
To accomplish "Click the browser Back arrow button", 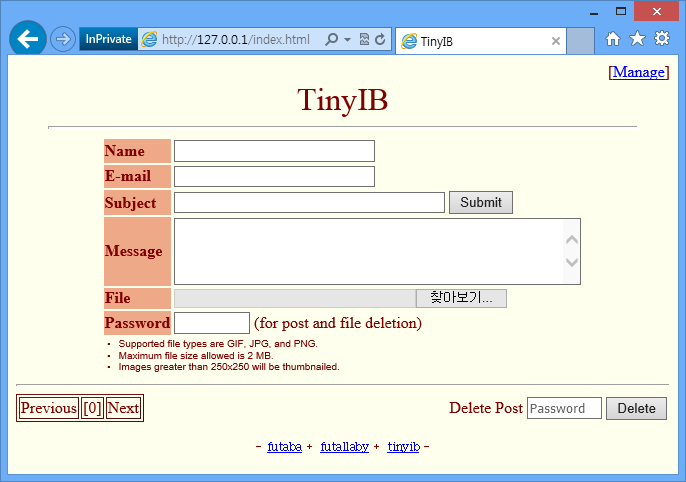I will [x=27, y=39].
